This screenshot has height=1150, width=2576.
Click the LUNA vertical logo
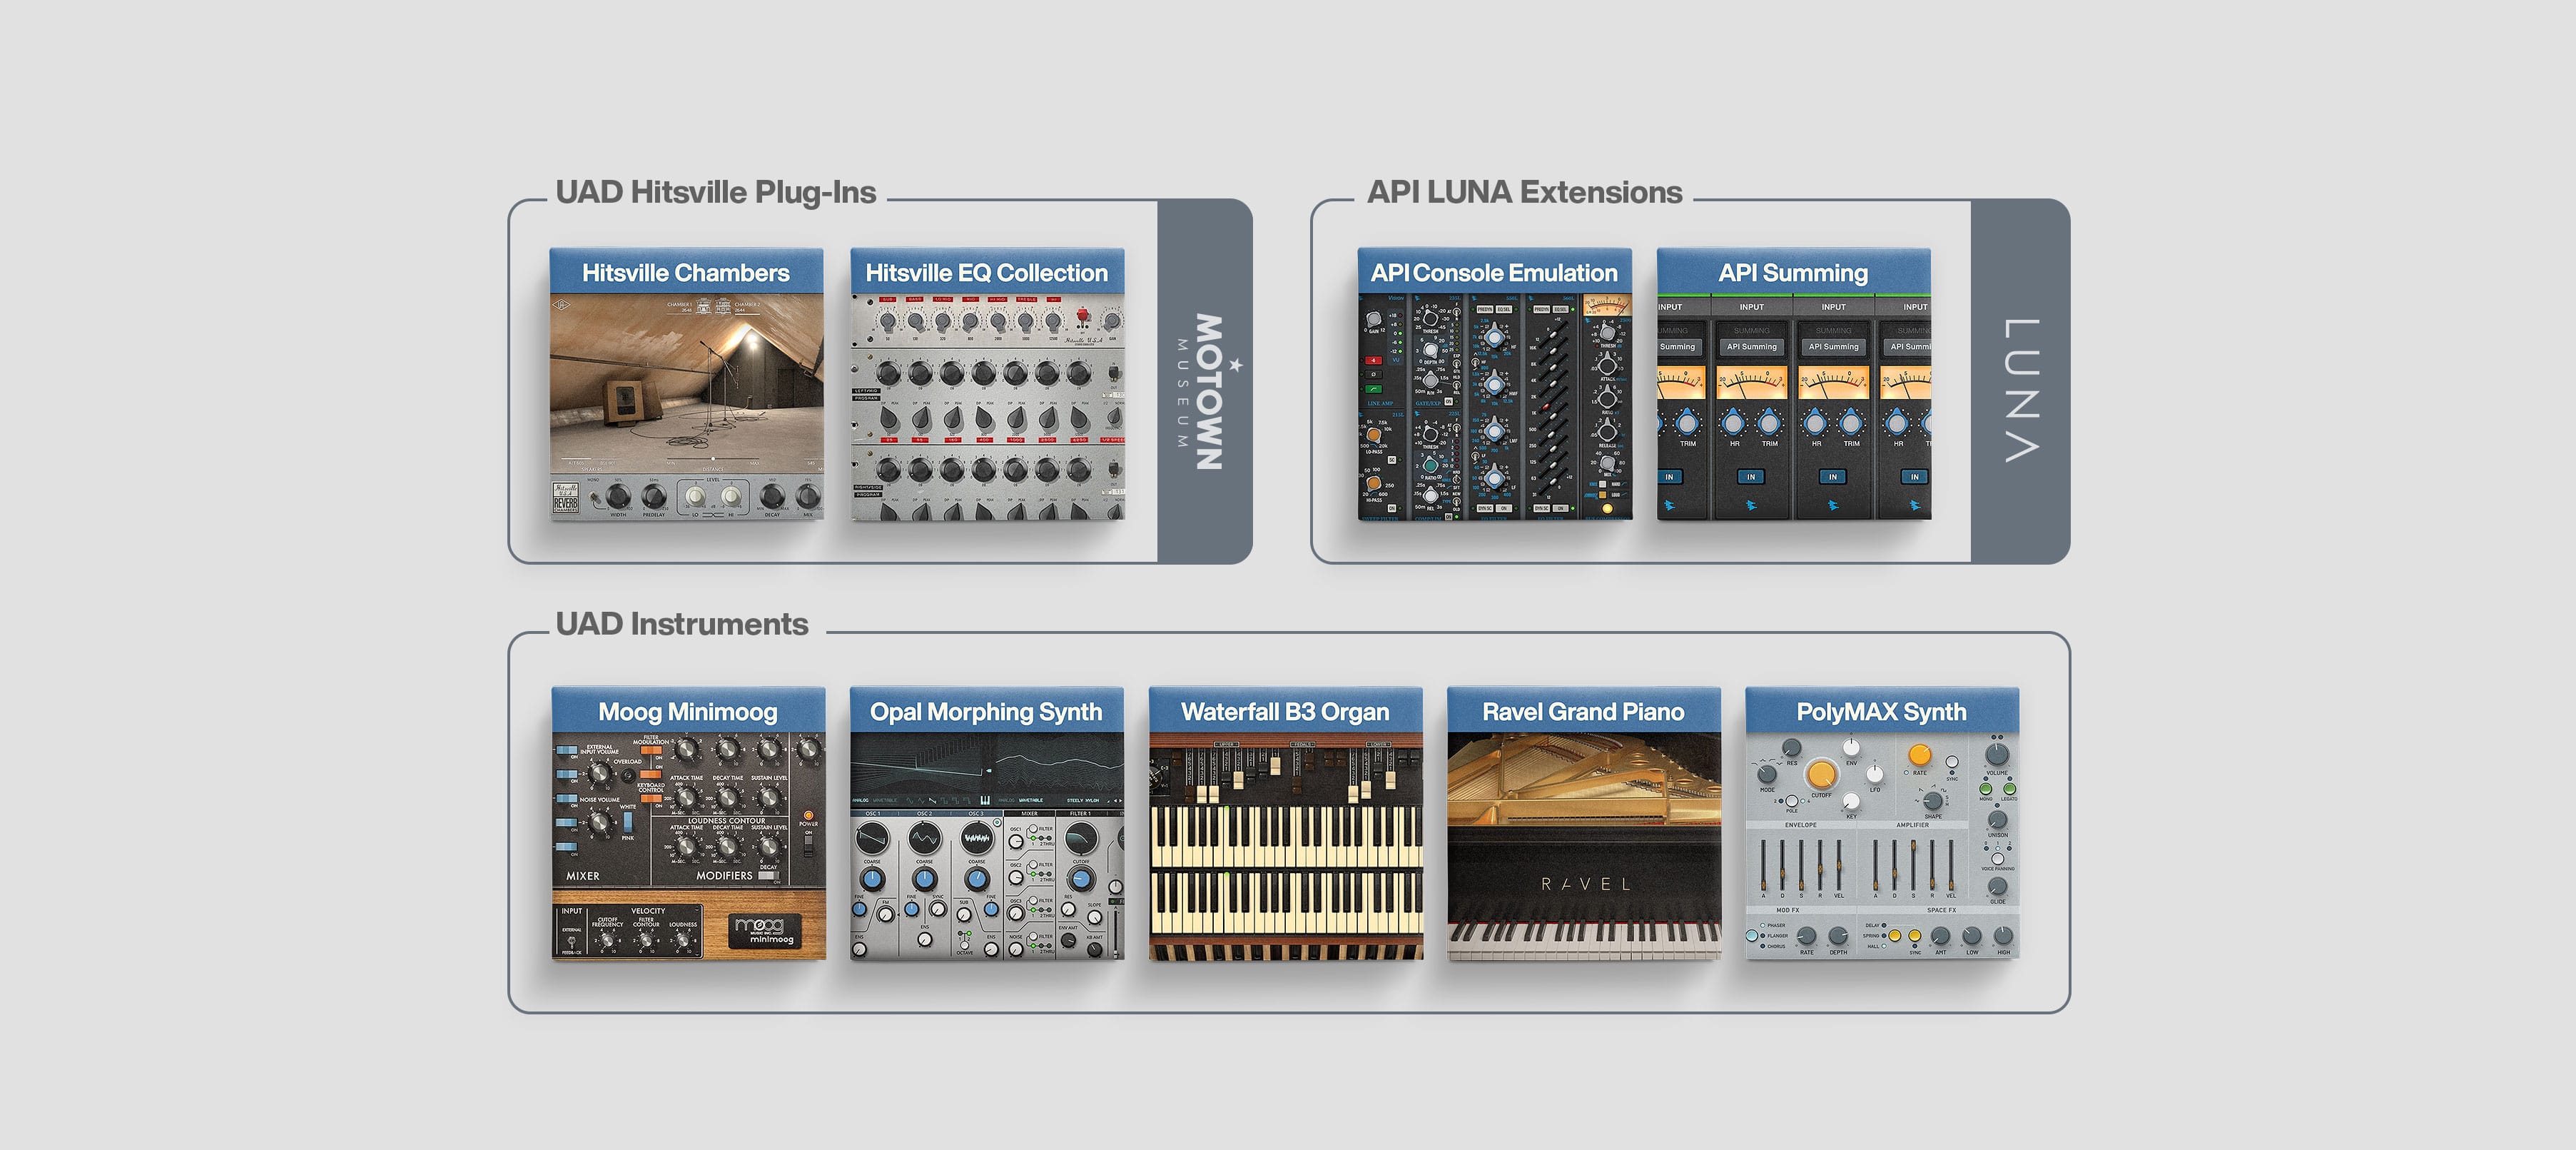(x=2021, y=390)
